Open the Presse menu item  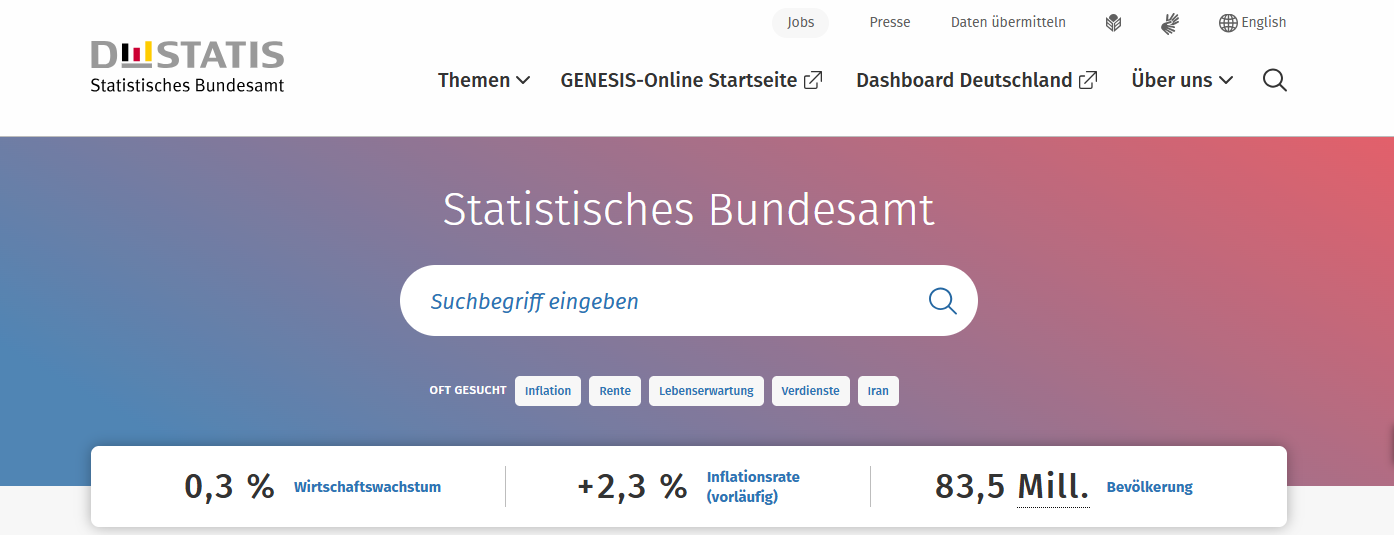(x=890, y=22)
